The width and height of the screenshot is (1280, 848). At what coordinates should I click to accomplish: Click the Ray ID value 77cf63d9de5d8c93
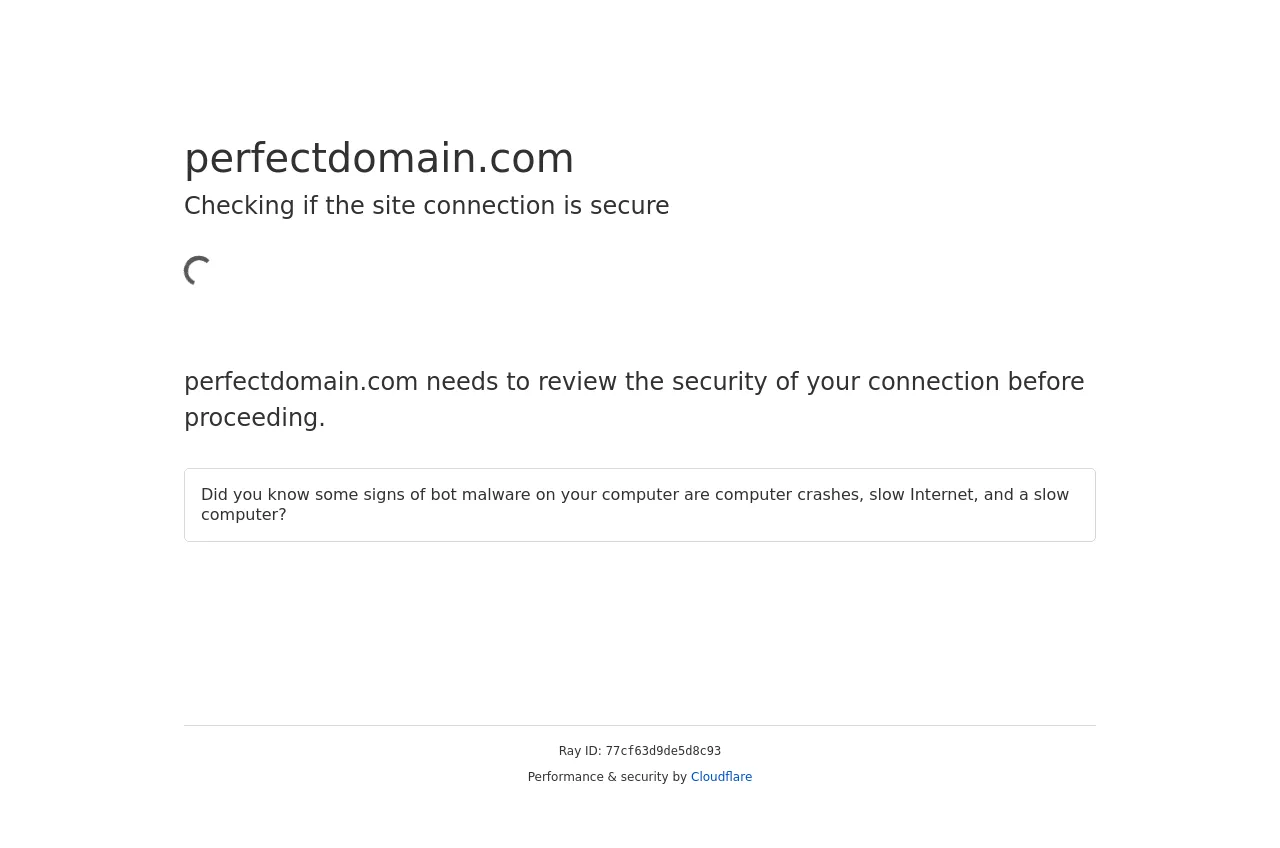point(663,751)
